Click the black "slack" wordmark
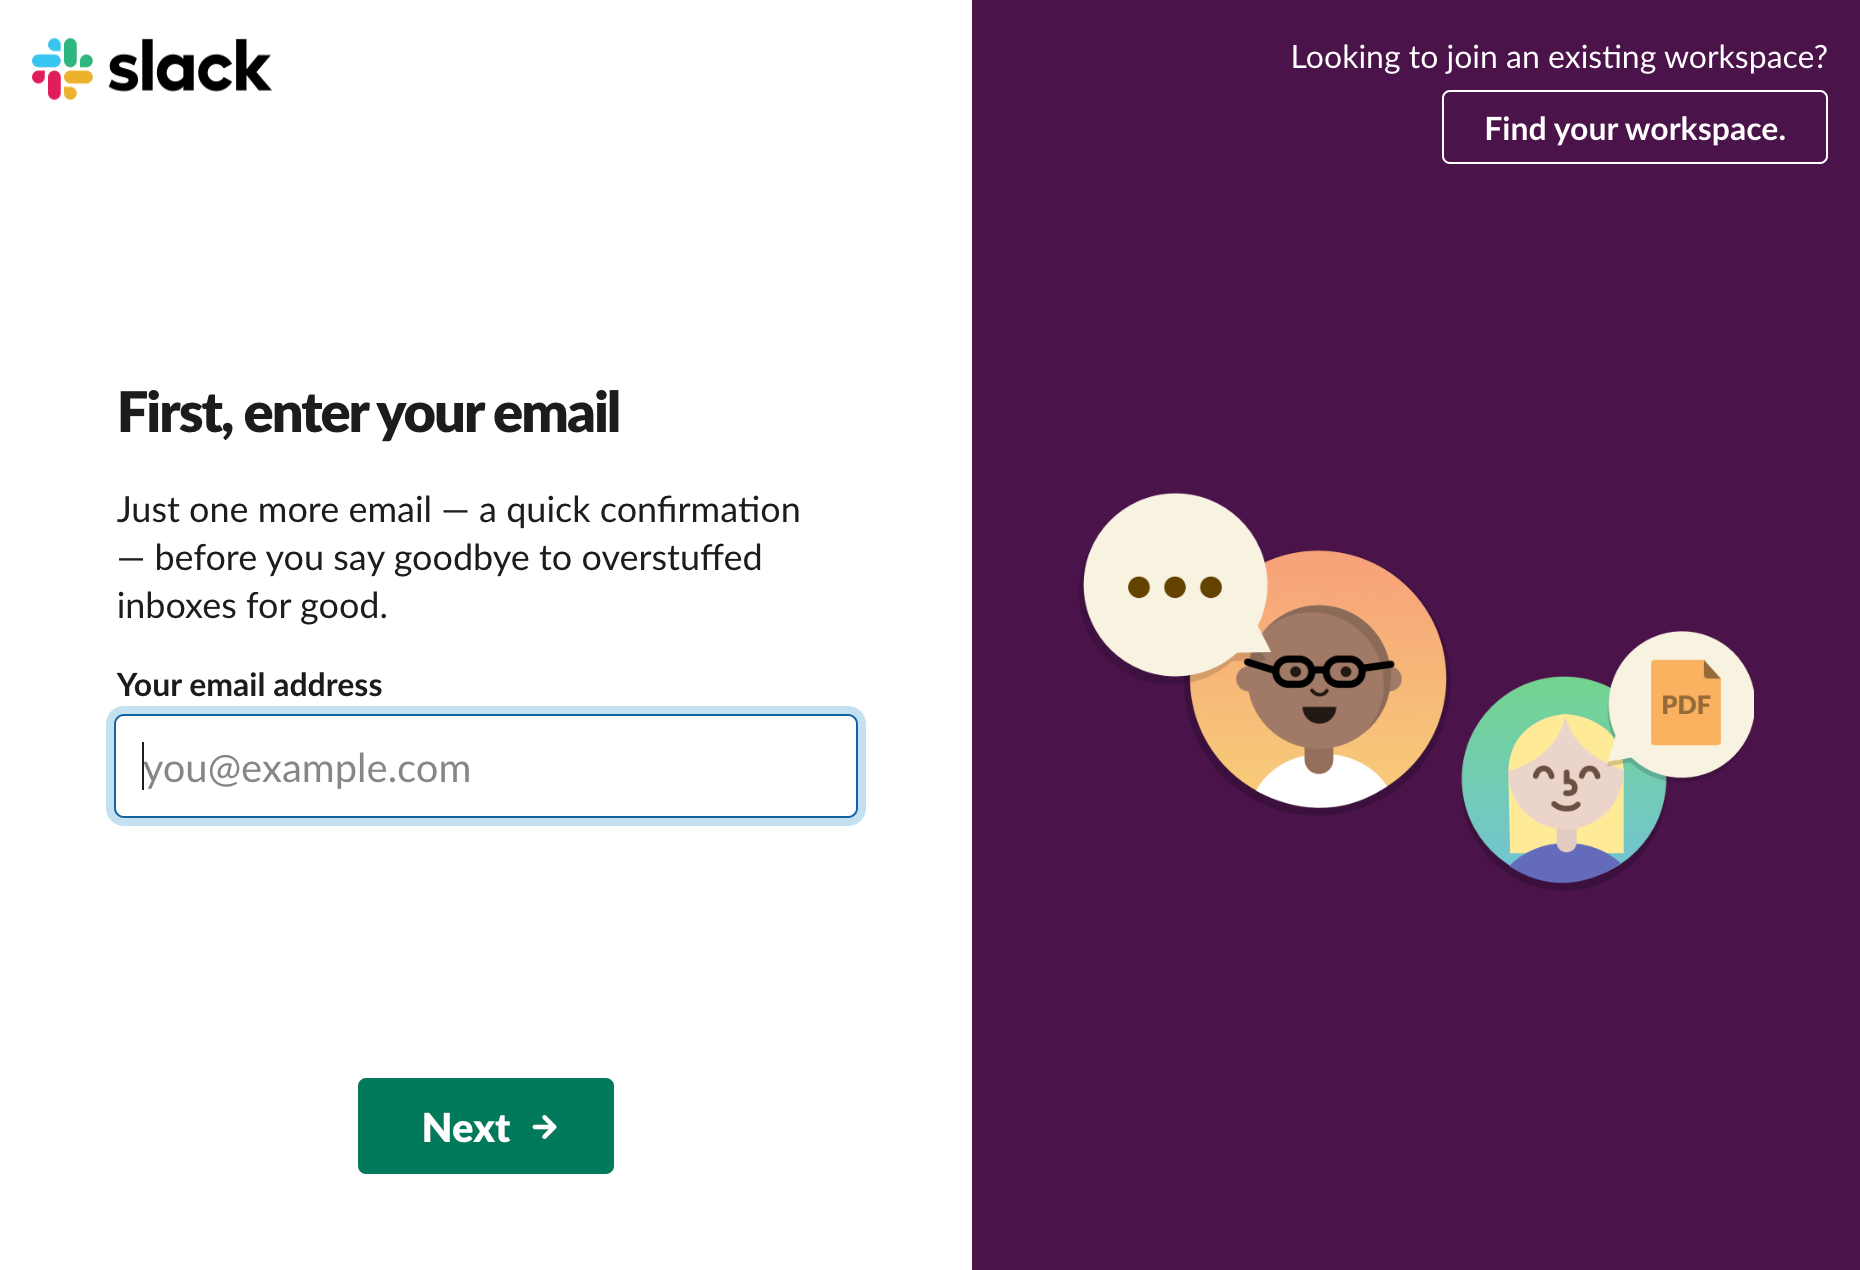Screen dimensions: 1860x1270 189,68
